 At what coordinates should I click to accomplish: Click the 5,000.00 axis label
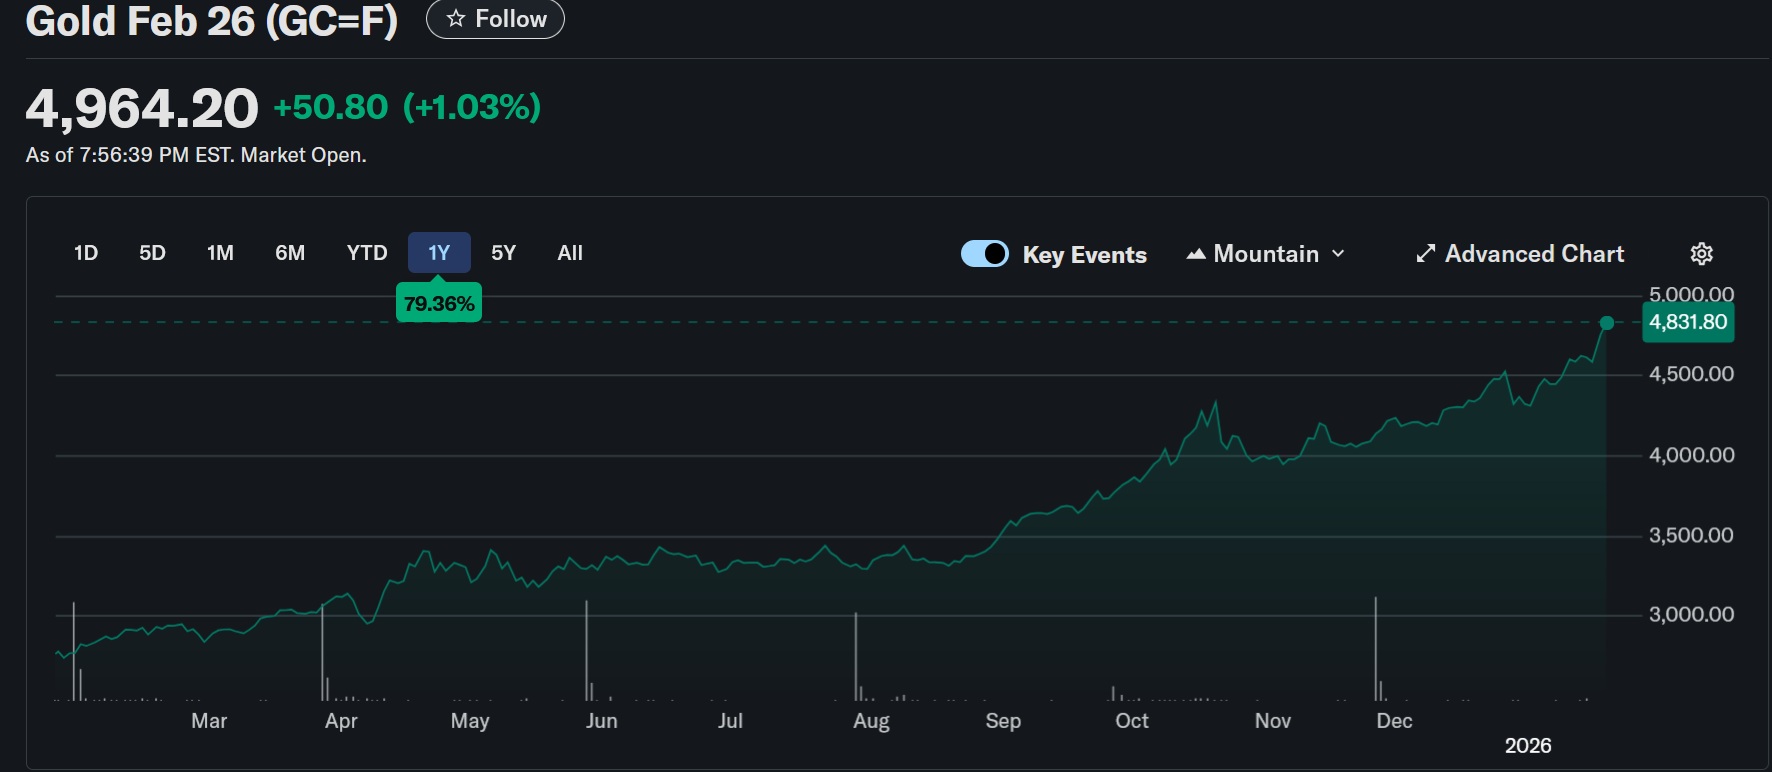[x=1691, y=294]
